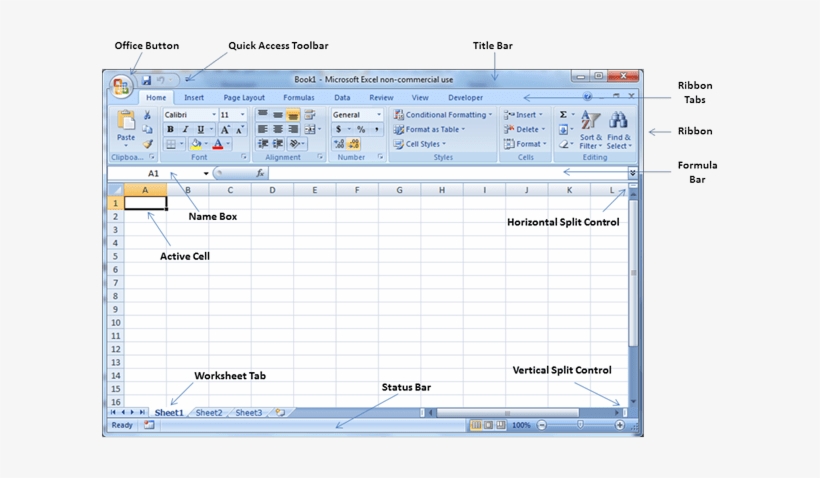This screenshot has height=478, width=820.
Task: Click the Save icon in Quick Access Toolbar
Action: tap(146, 80)
